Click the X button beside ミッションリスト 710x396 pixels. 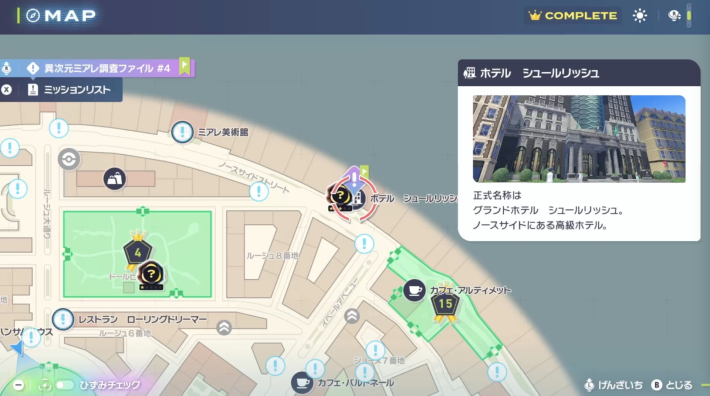6,90
